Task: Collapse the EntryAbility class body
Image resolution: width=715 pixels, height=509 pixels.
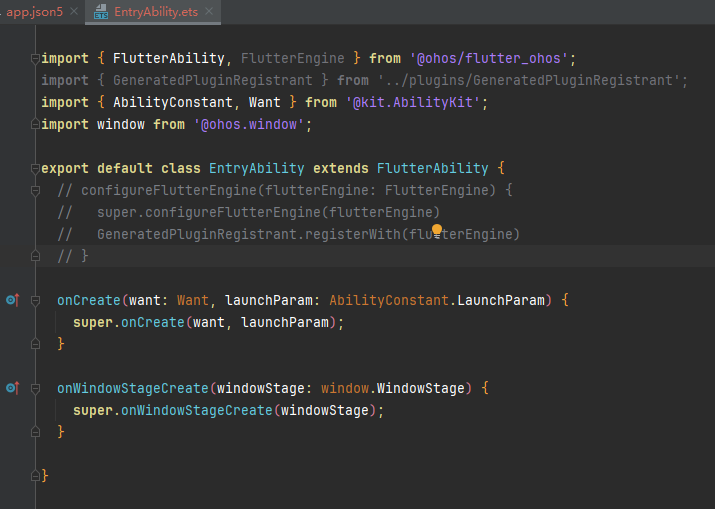Action: pyautogui.click(x=35, y=168)
